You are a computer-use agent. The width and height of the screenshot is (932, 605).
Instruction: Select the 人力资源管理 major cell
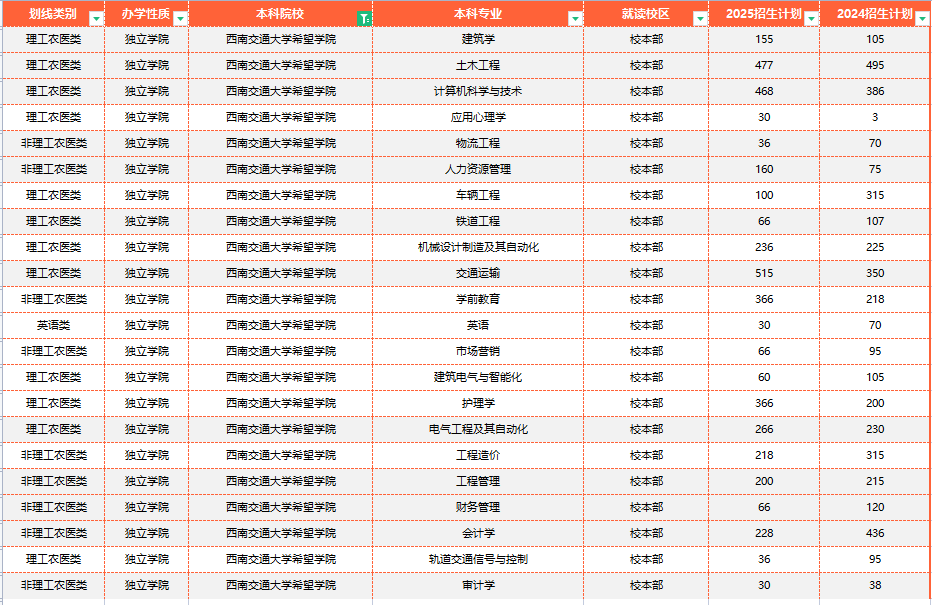pos(478,169)
